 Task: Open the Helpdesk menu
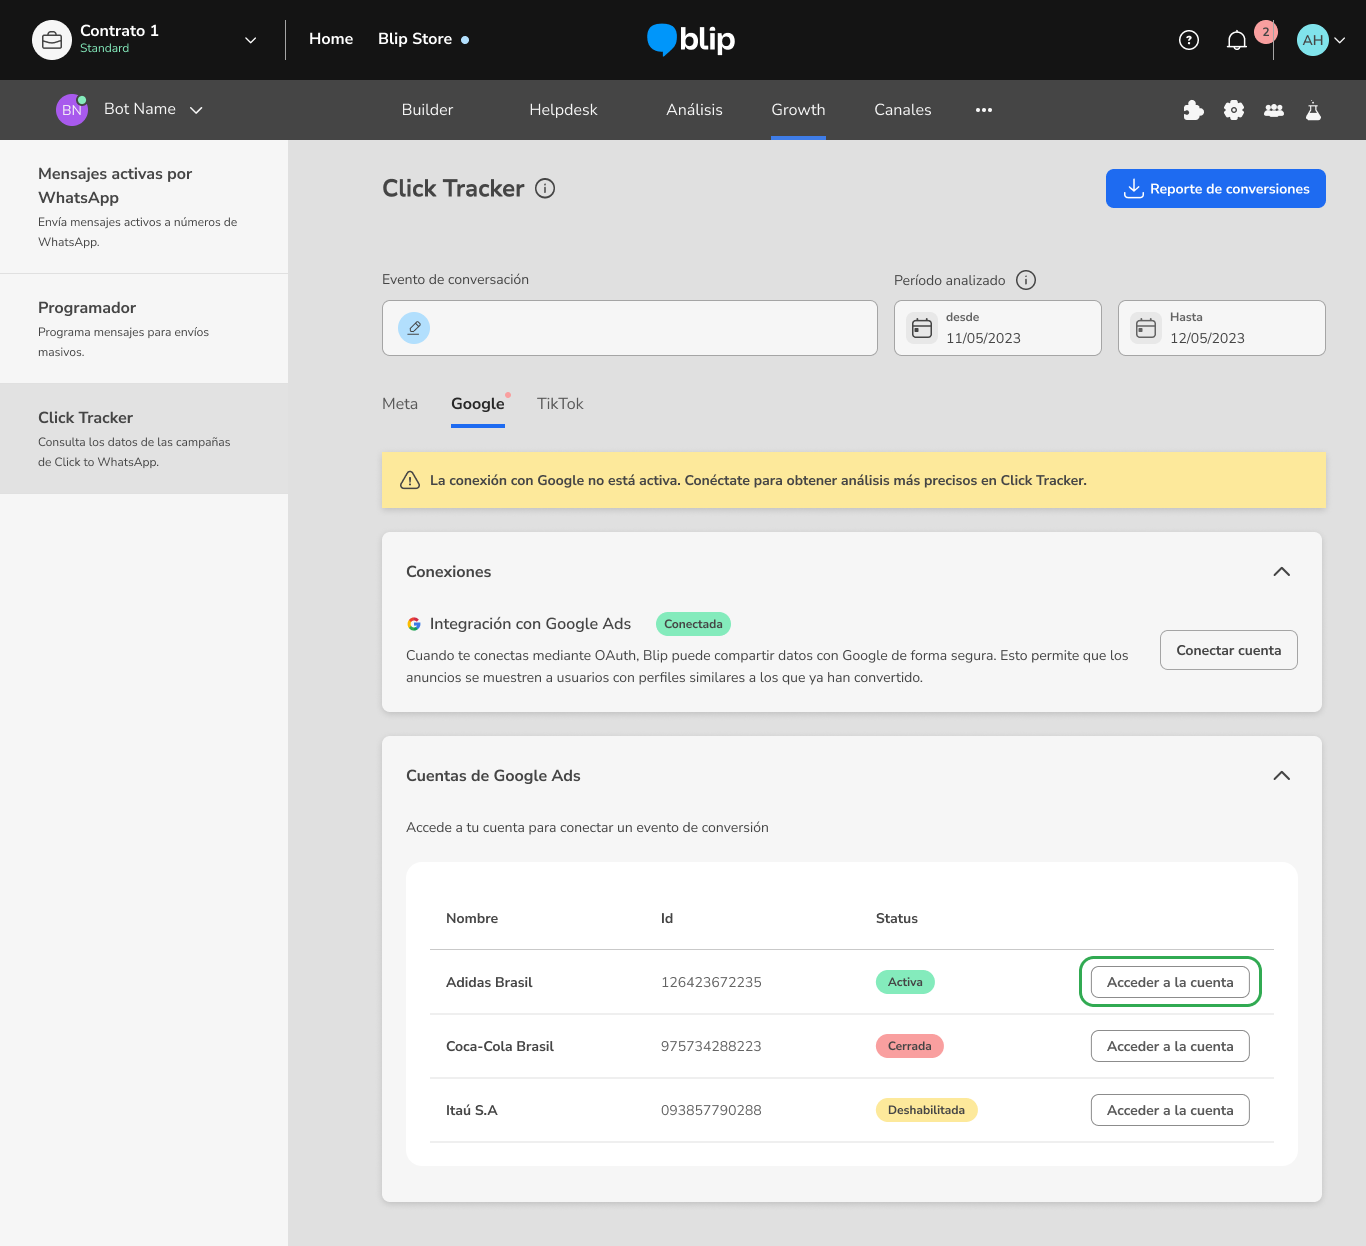563,110
